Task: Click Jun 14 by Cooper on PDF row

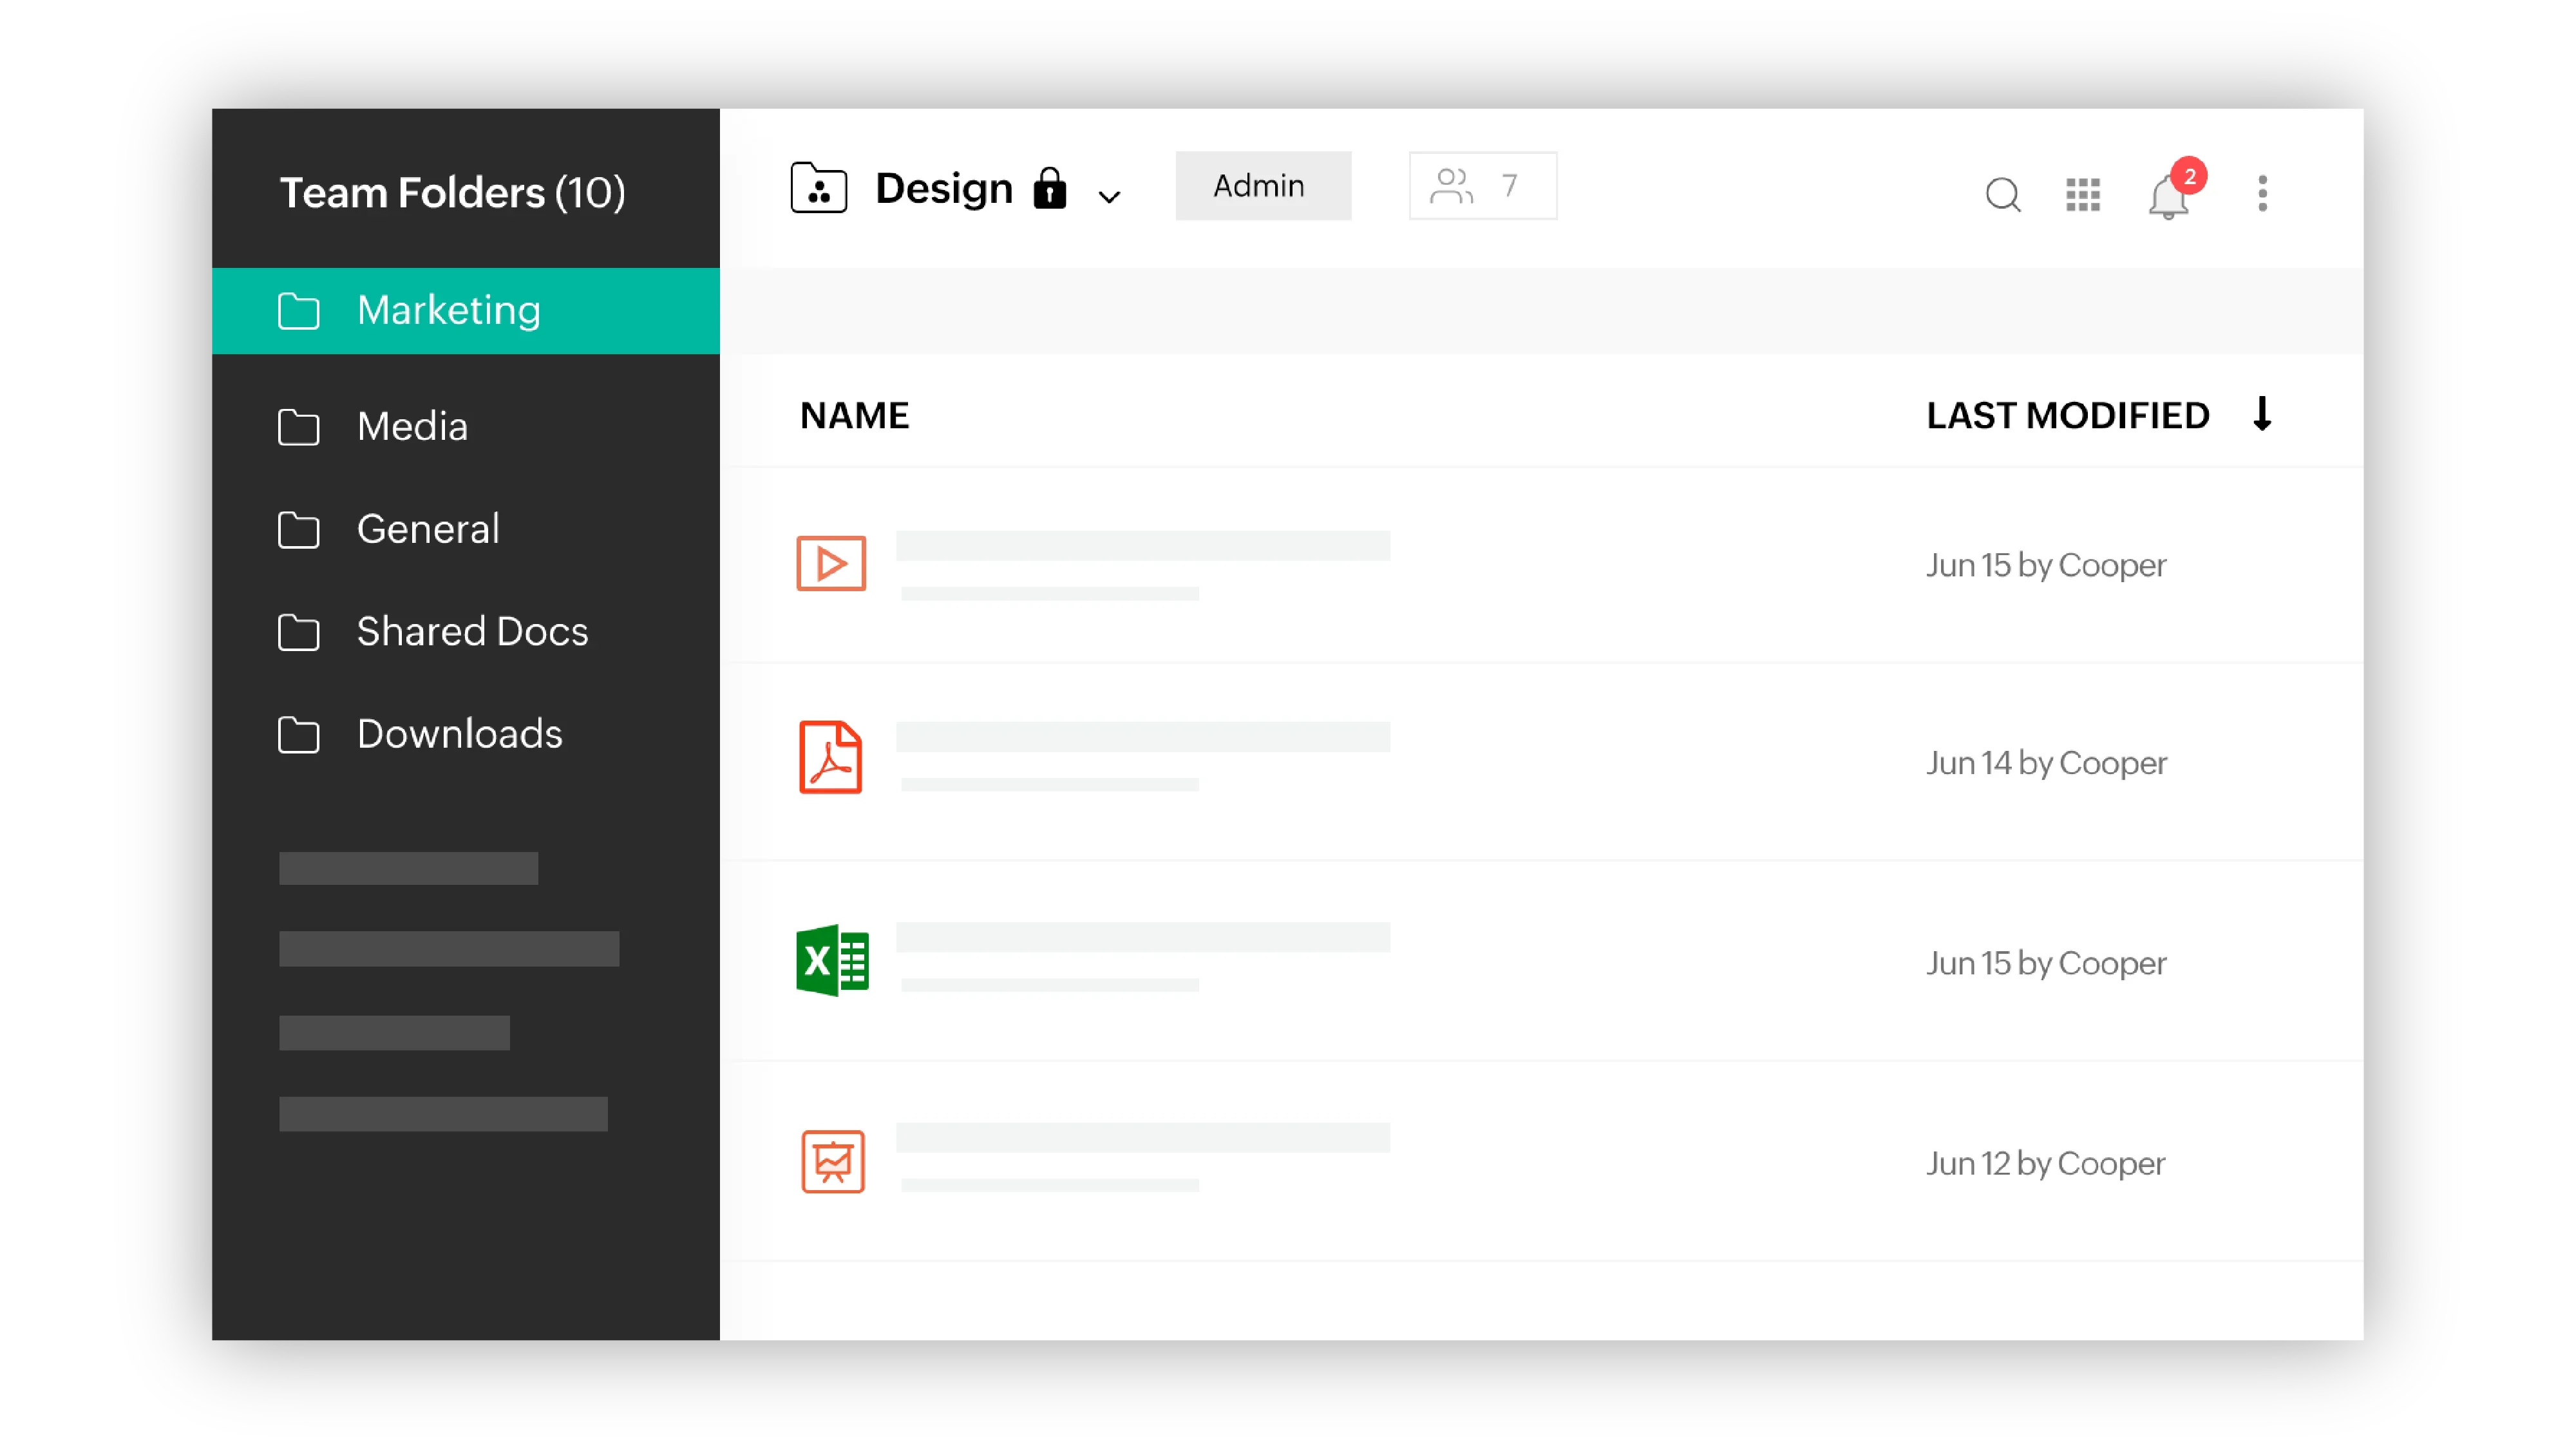Action: point(2046,764)
